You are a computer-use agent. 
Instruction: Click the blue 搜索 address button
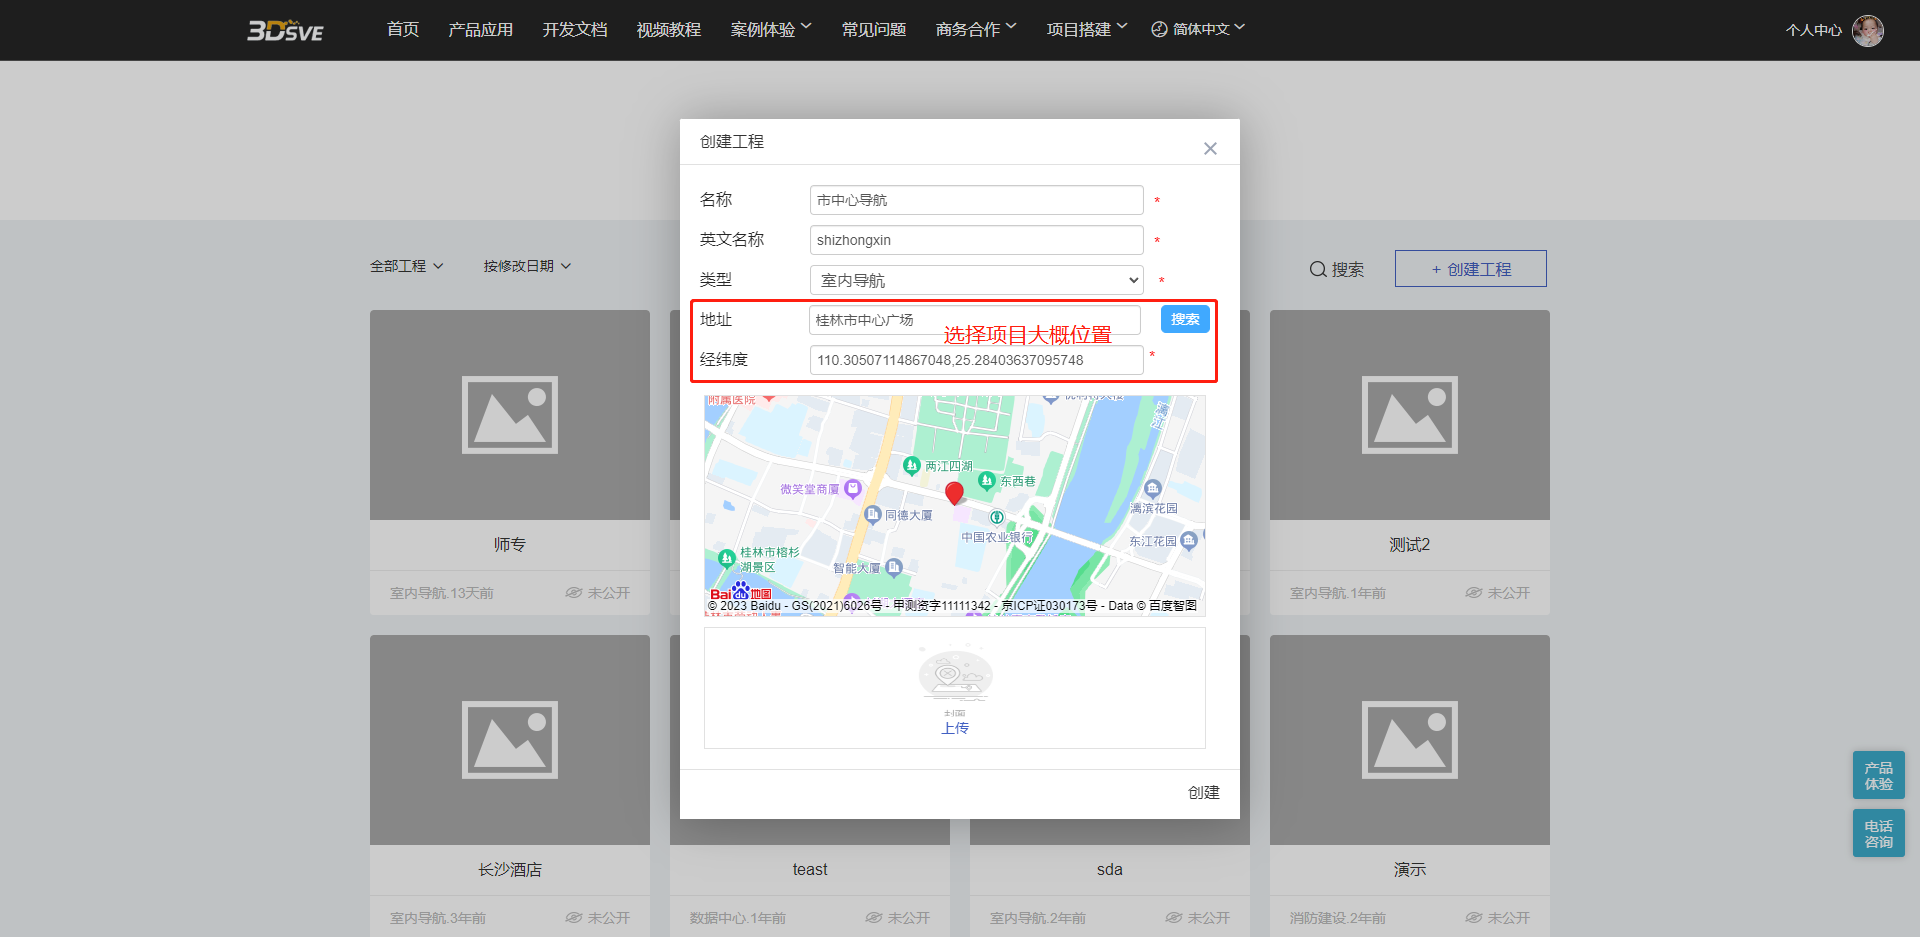[x=1185, y=319]
